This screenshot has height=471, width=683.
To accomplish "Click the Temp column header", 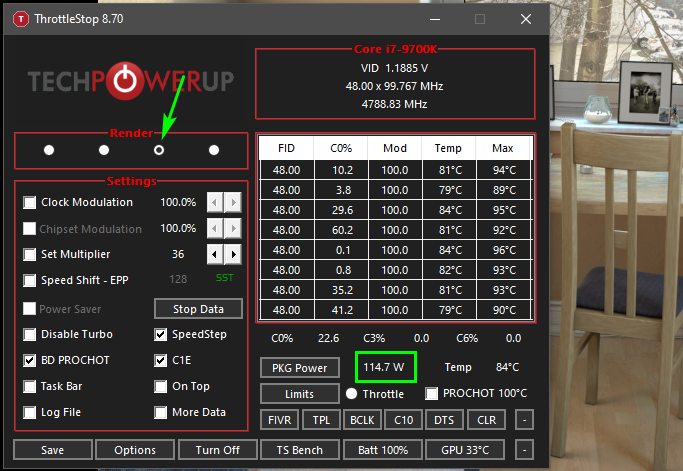I will [x=449, y=148].
